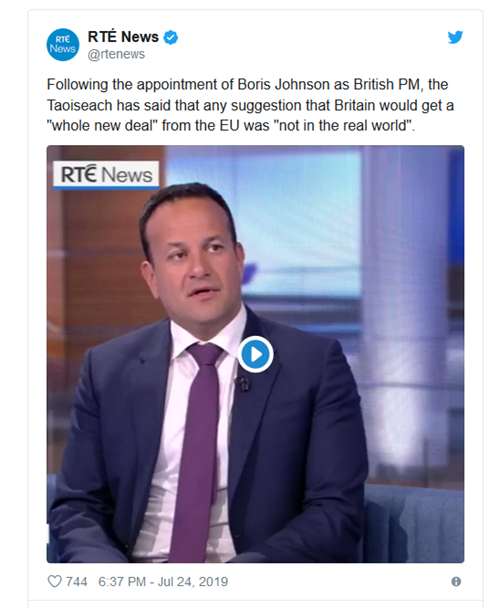Open the Twitter ads info icon

coord(456,581)
